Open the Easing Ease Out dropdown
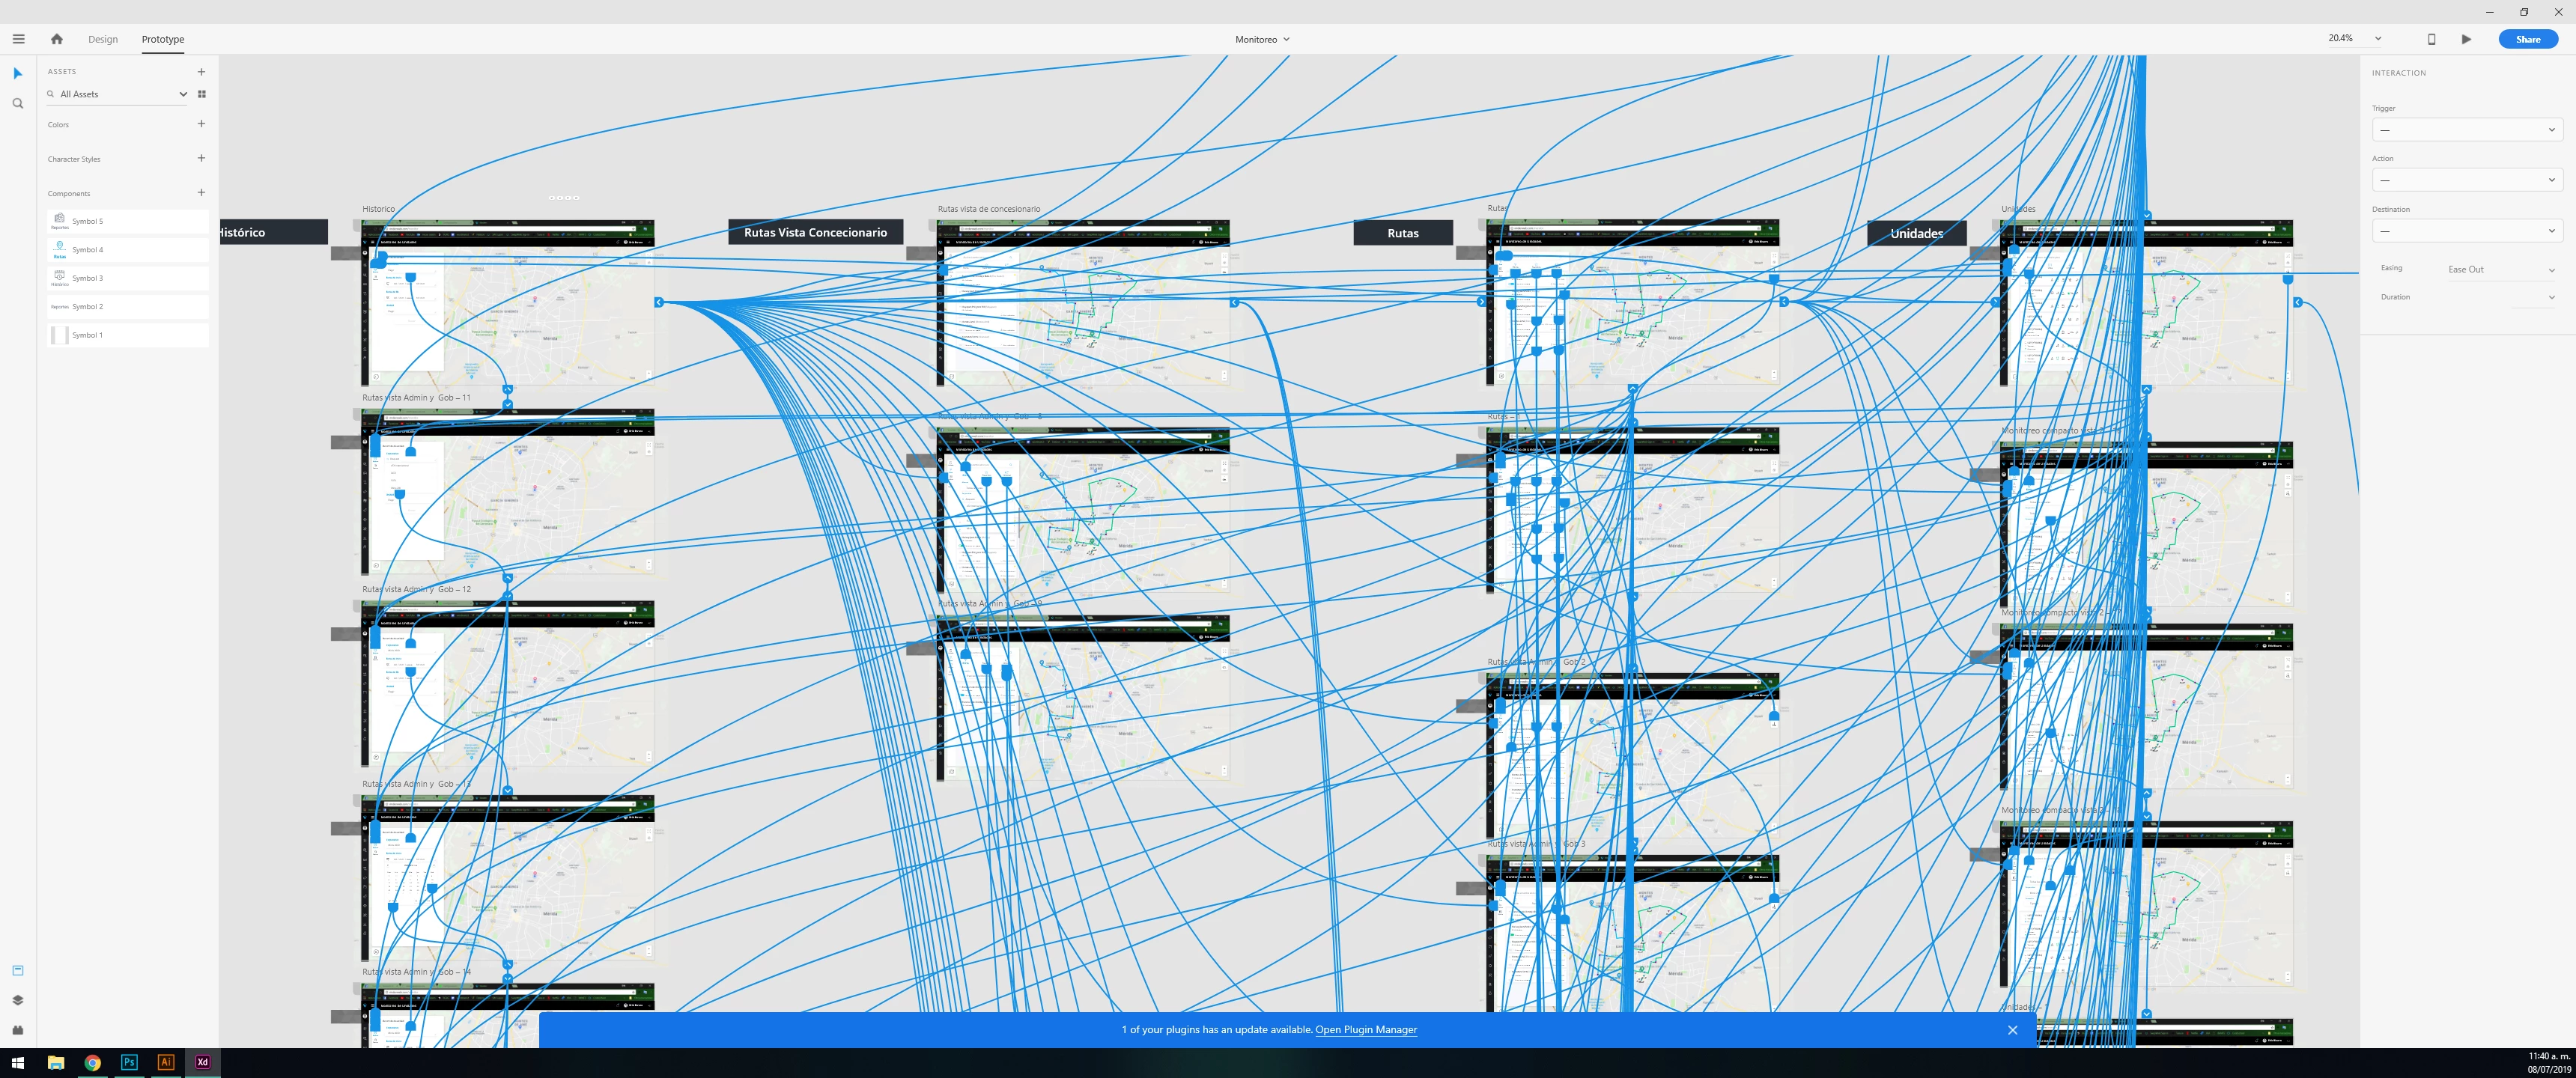Screen dimensions: 2576x1078 point(2500,269)
